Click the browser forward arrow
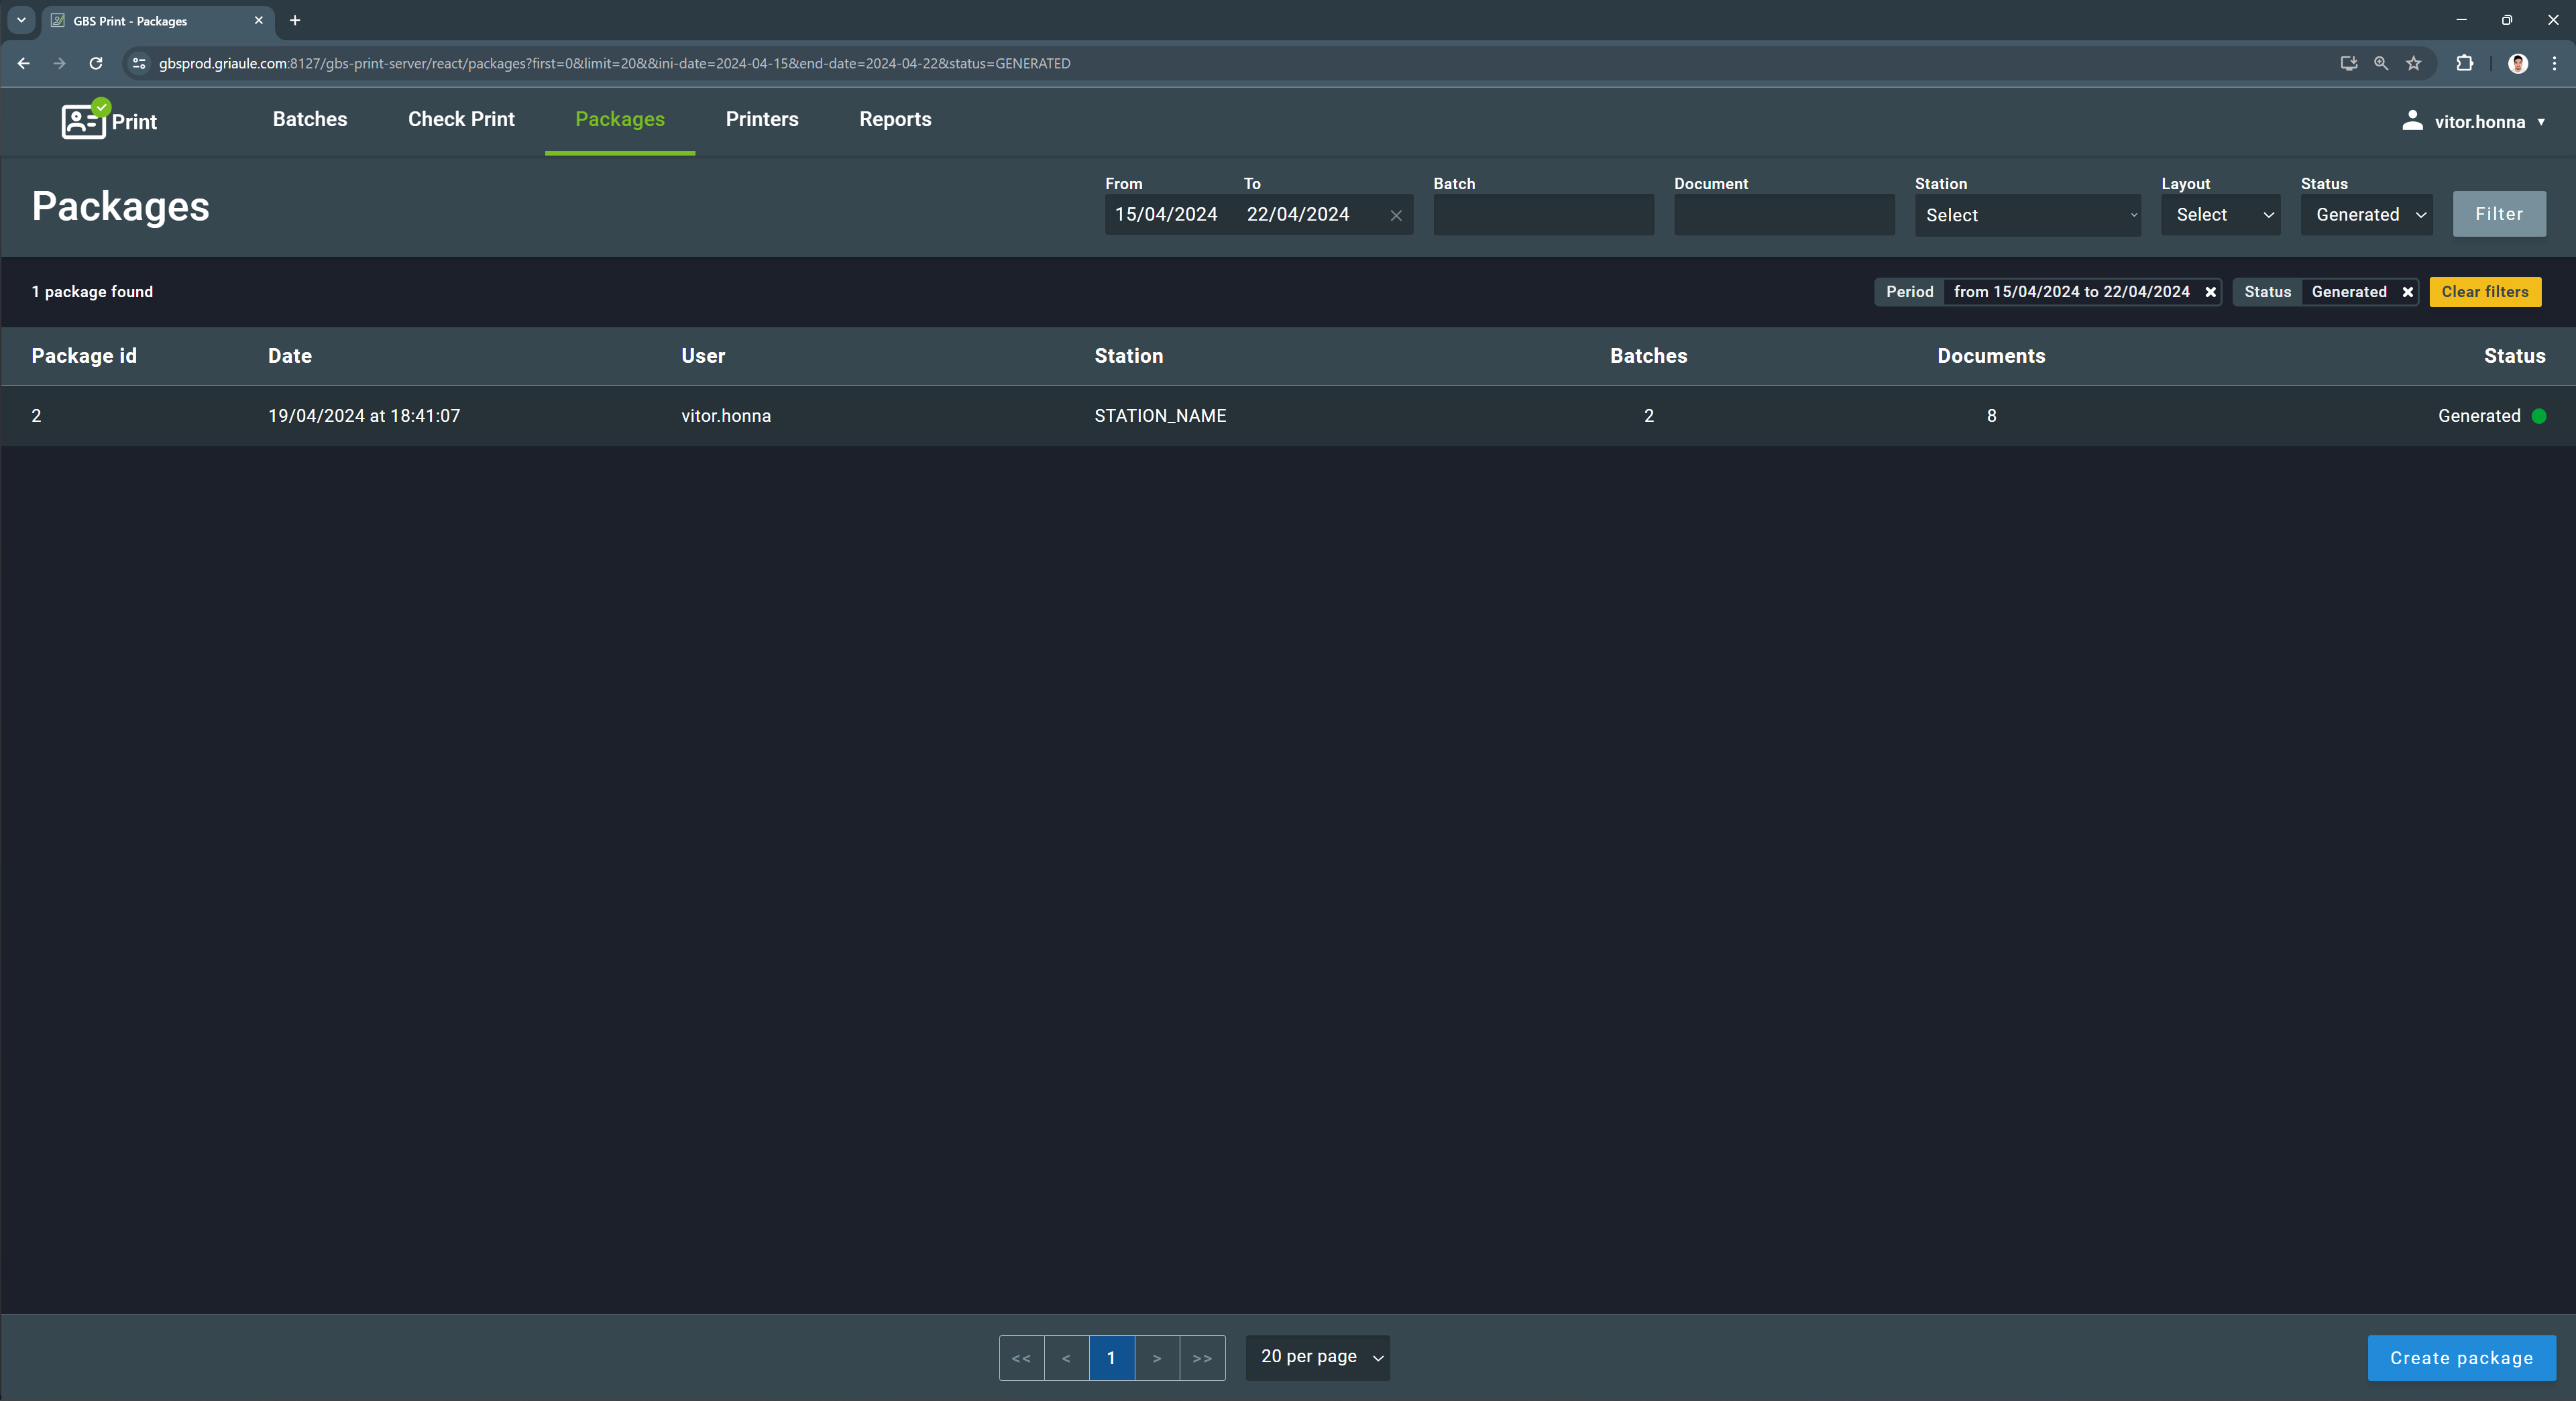 (59, 63)
